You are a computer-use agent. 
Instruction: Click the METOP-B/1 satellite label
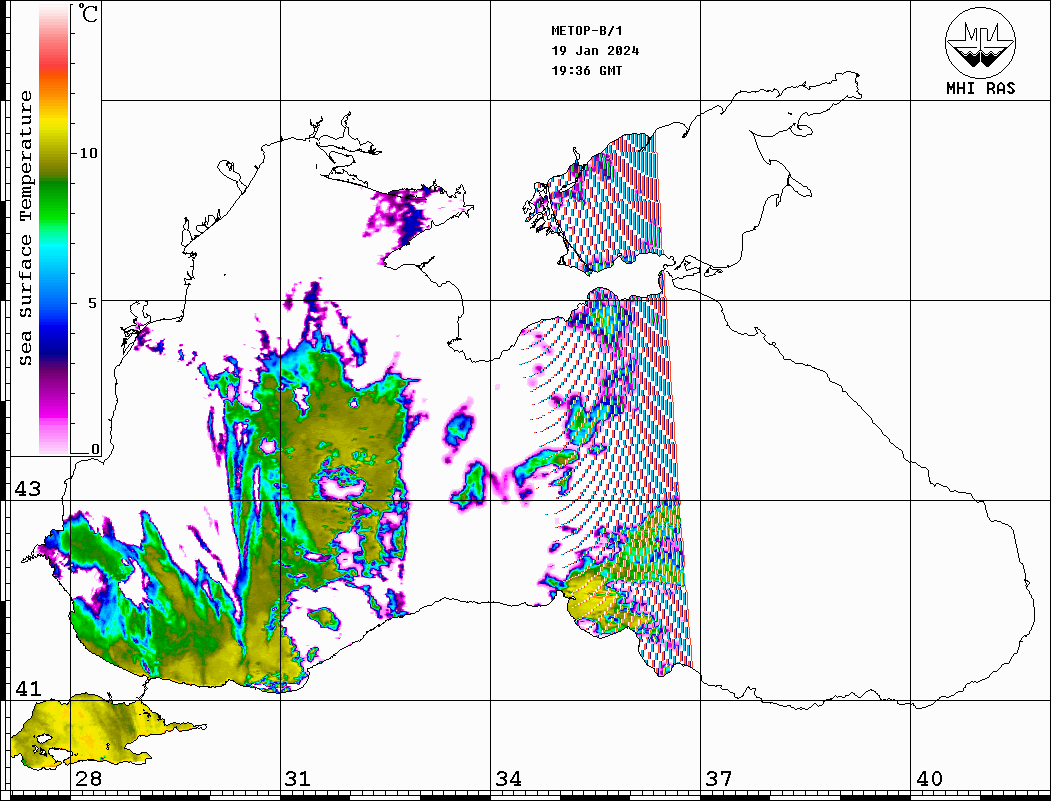click(x=587, y=31)
